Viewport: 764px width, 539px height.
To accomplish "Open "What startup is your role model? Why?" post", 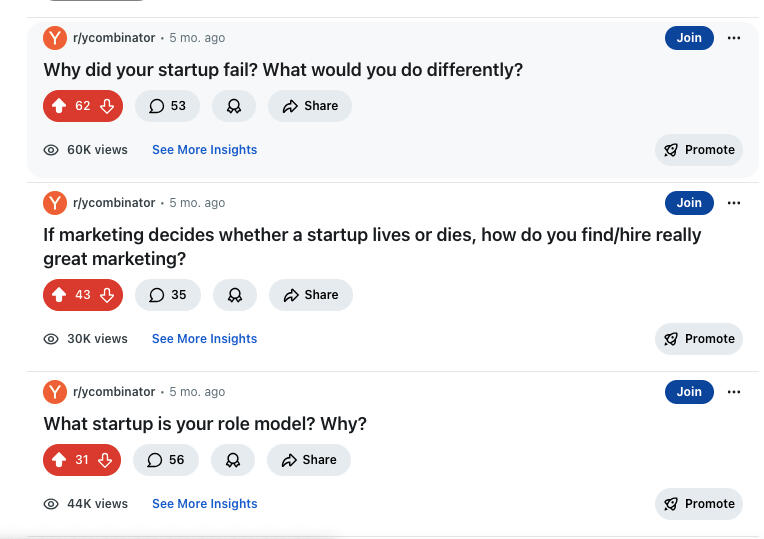I will (x=205, y=424).
